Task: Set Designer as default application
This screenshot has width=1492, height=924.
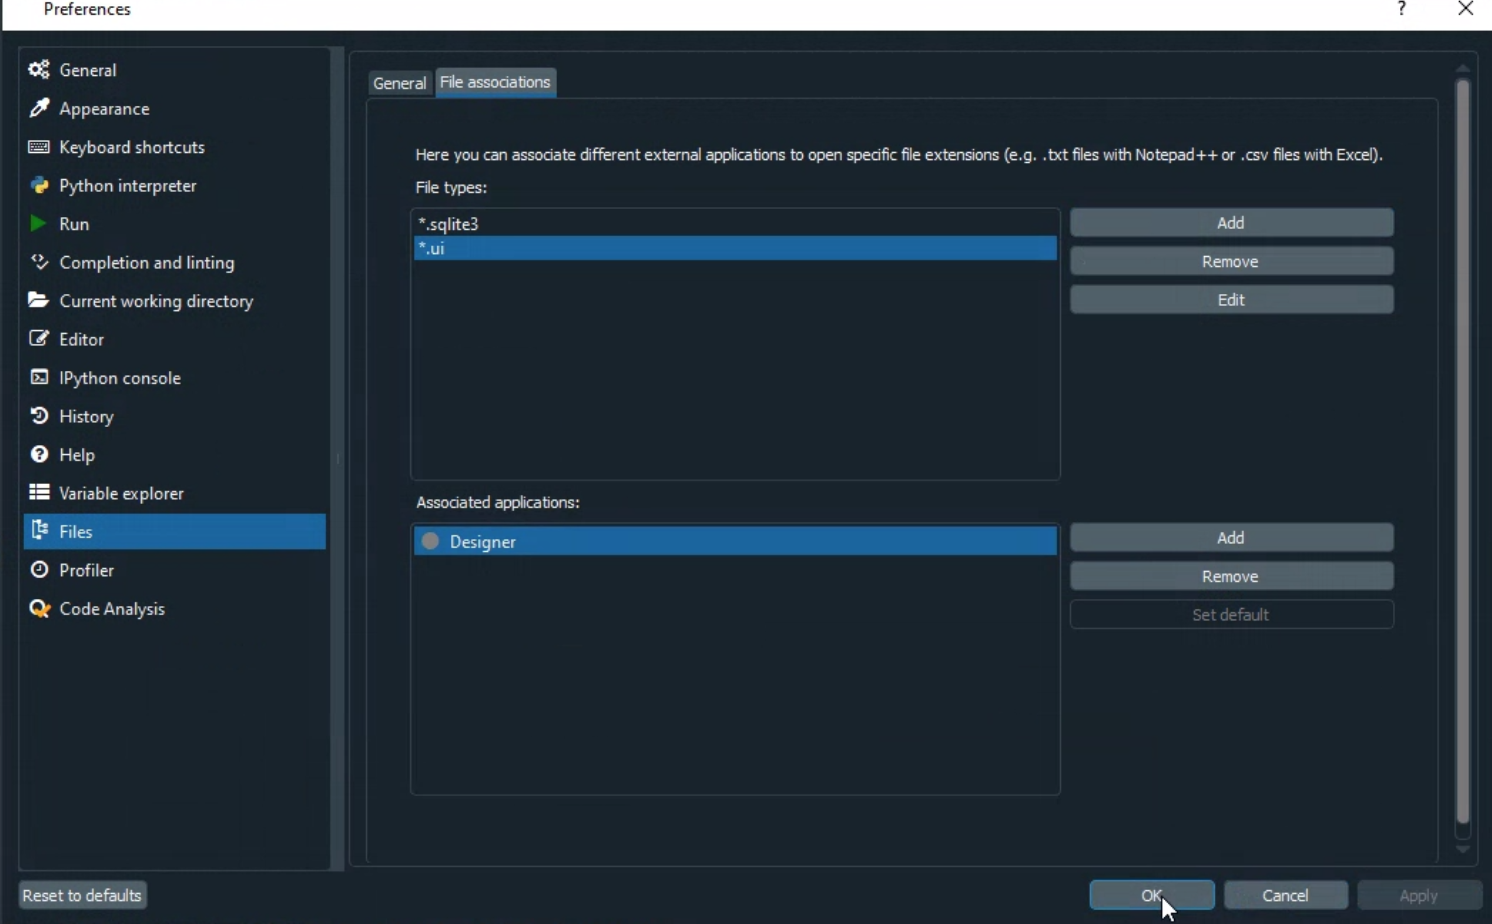Action: [x=1230, y=614]
